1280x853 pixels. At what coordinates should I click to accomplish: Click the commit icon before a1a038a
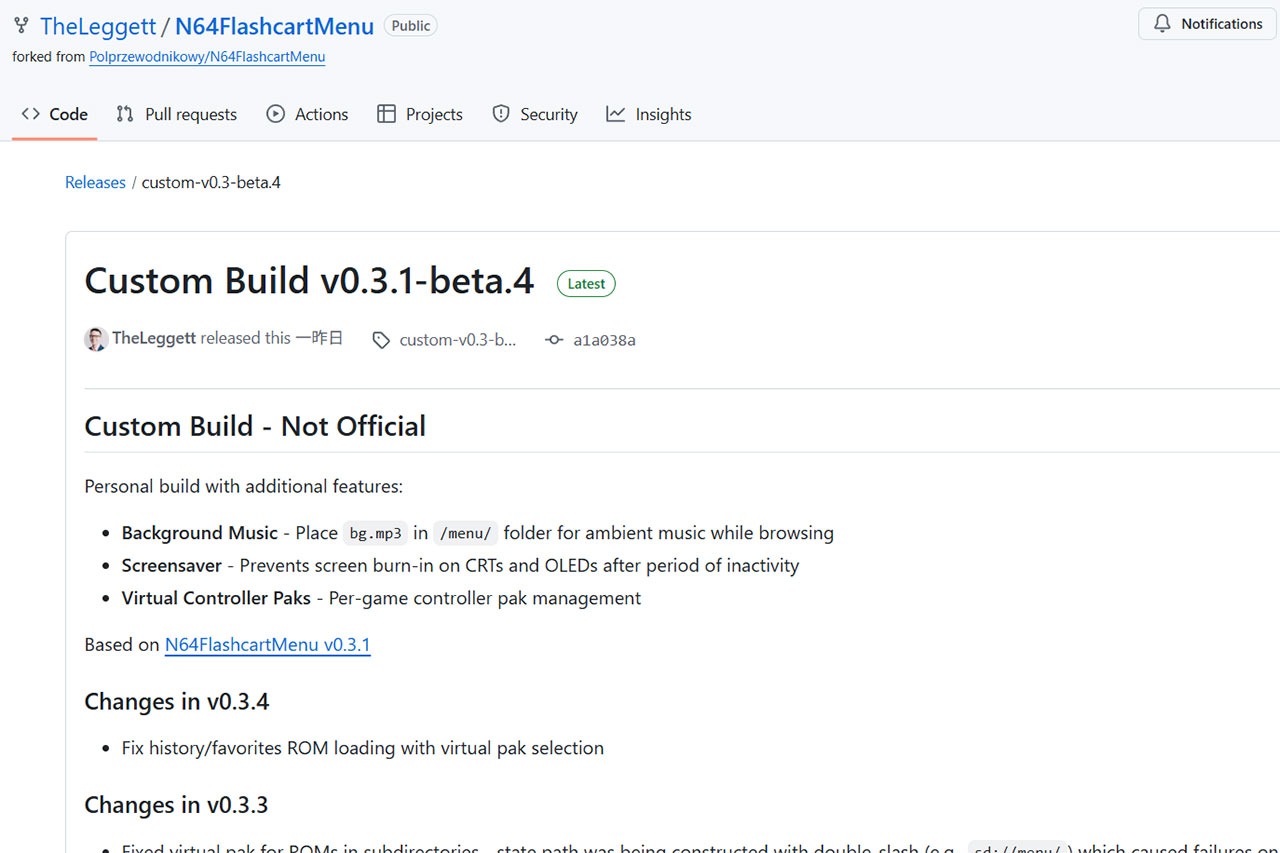[x=554, y=340]
